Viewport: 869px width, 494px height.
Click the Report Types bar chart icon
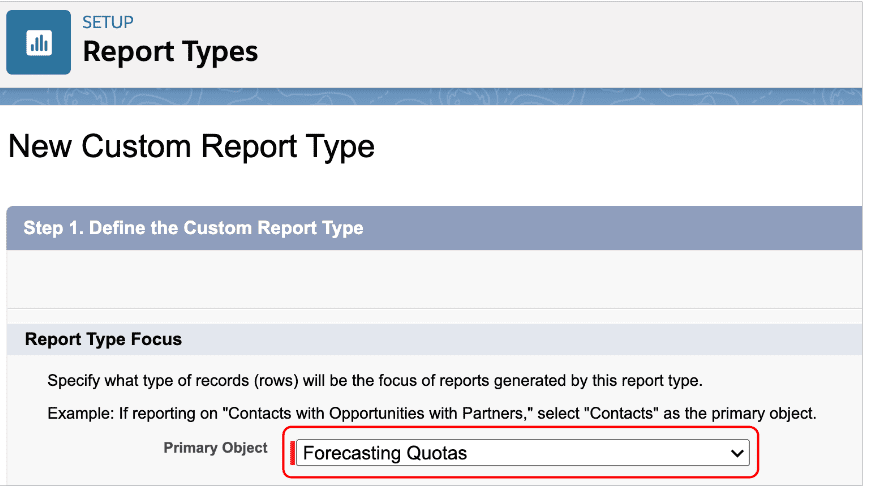point(39,43)
